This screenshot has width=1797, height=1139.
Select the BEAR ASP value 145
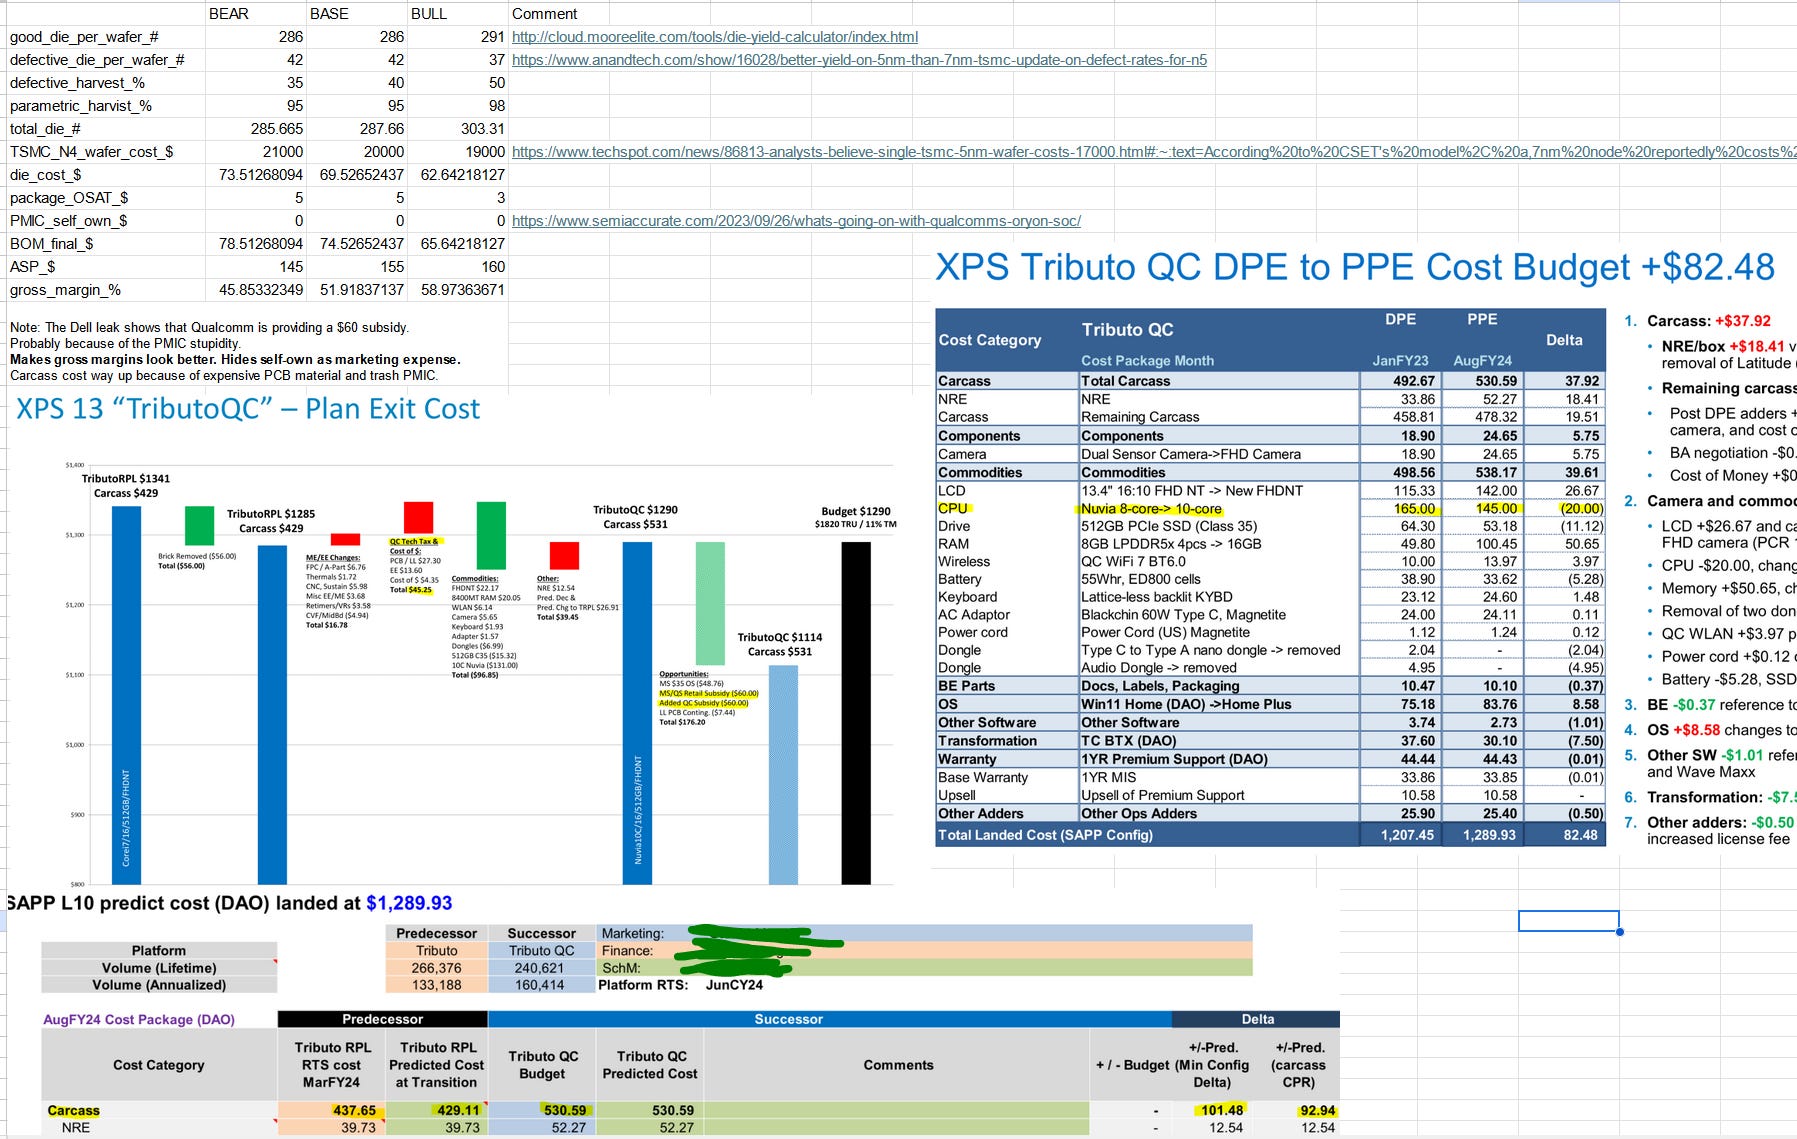[291, 267]
